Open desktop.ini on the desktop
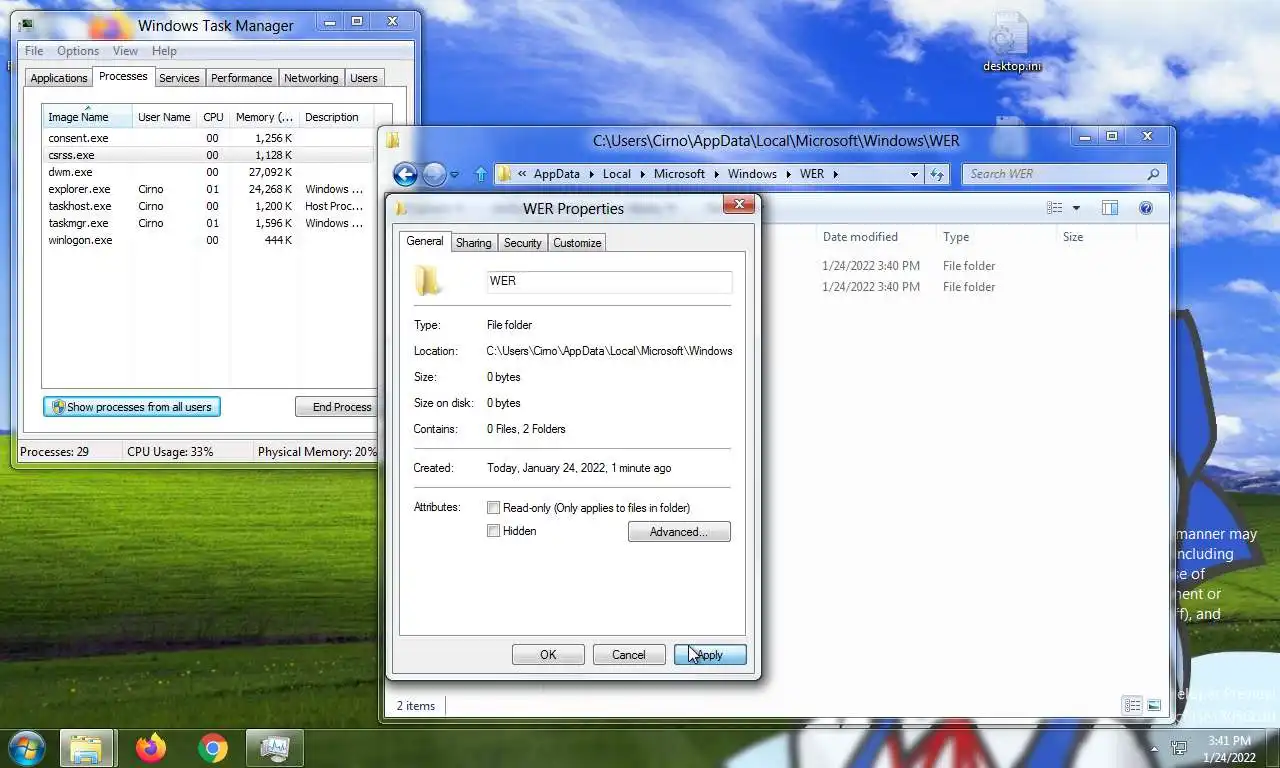Viewport: 1280px width, 768px height. point(1011,43)
